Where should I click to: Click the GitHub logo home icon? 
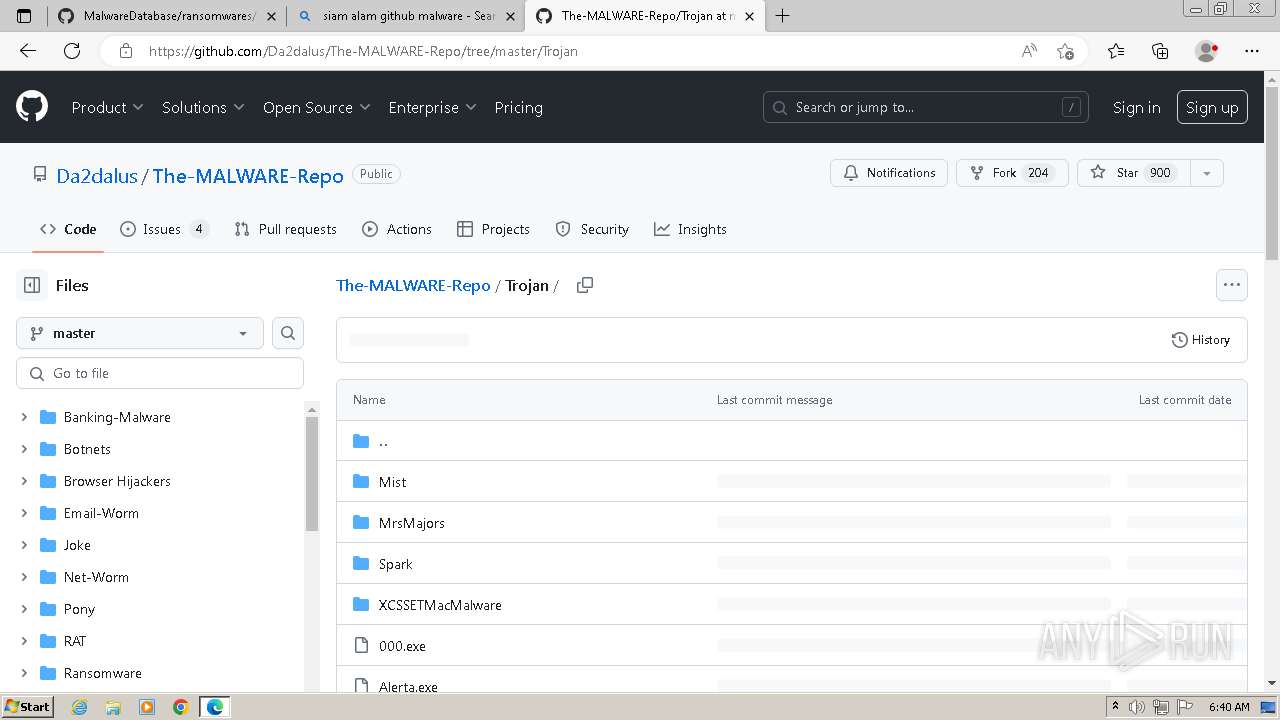pyautogui.click(x=32, y=107)
